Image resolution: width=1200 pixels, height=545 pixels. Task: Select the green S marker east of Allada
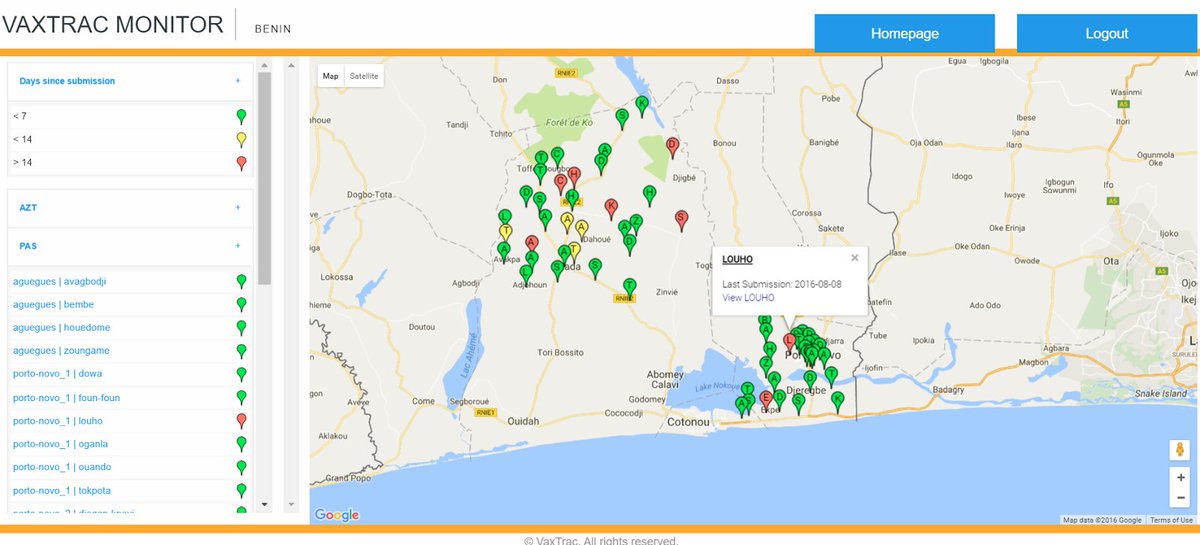(x=595, y=268)
